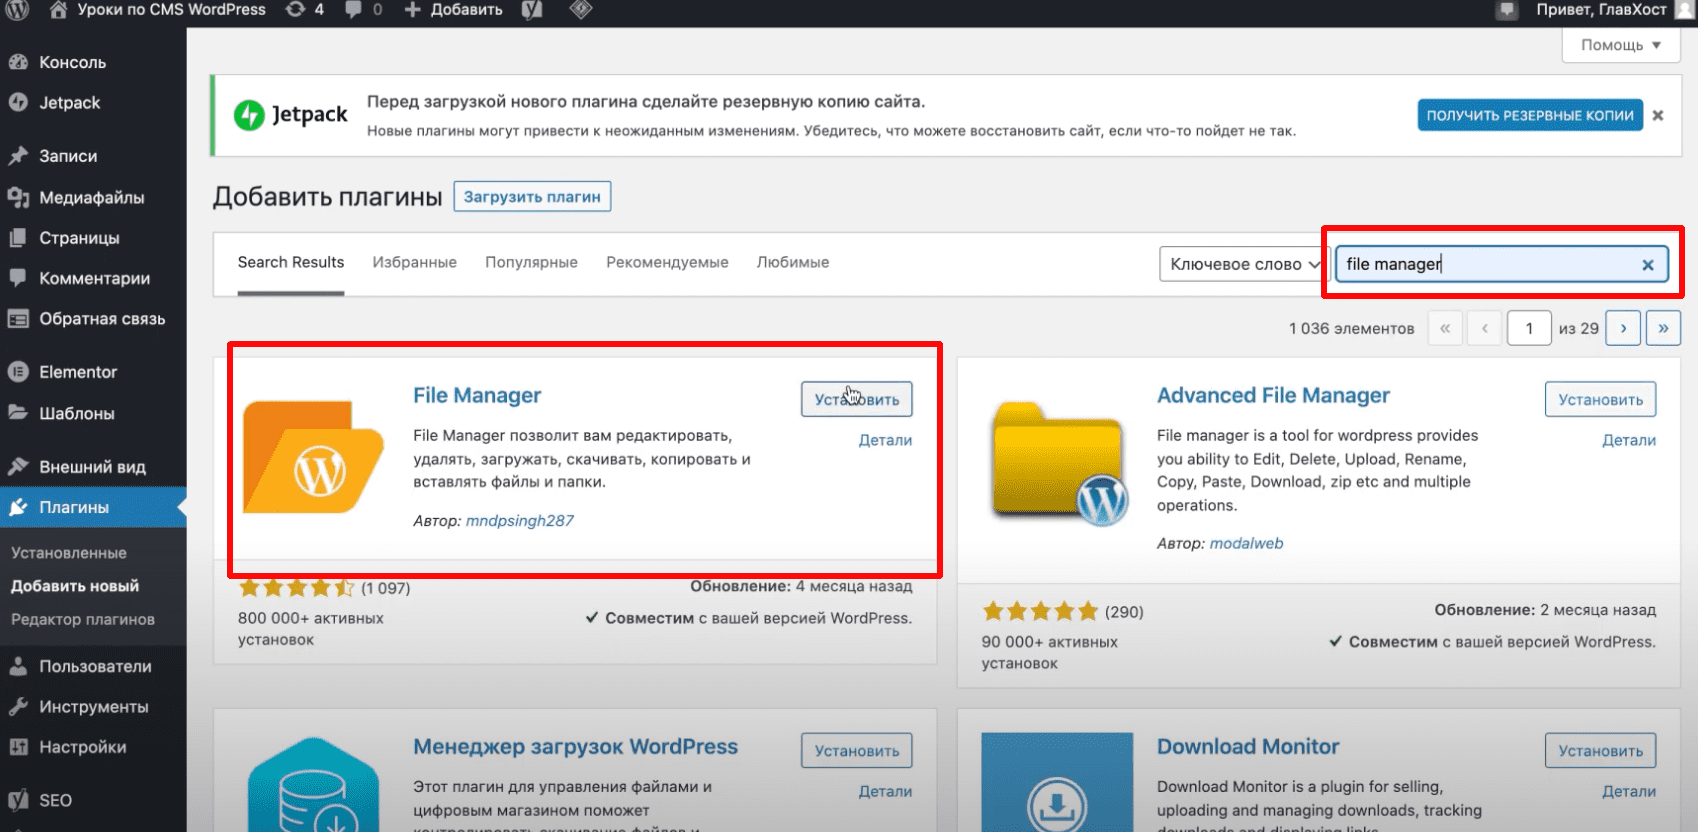Open the updates icon showing 4
This screenshot has width=1698, height=832.
pyautogui.click(x=304, y=10)
